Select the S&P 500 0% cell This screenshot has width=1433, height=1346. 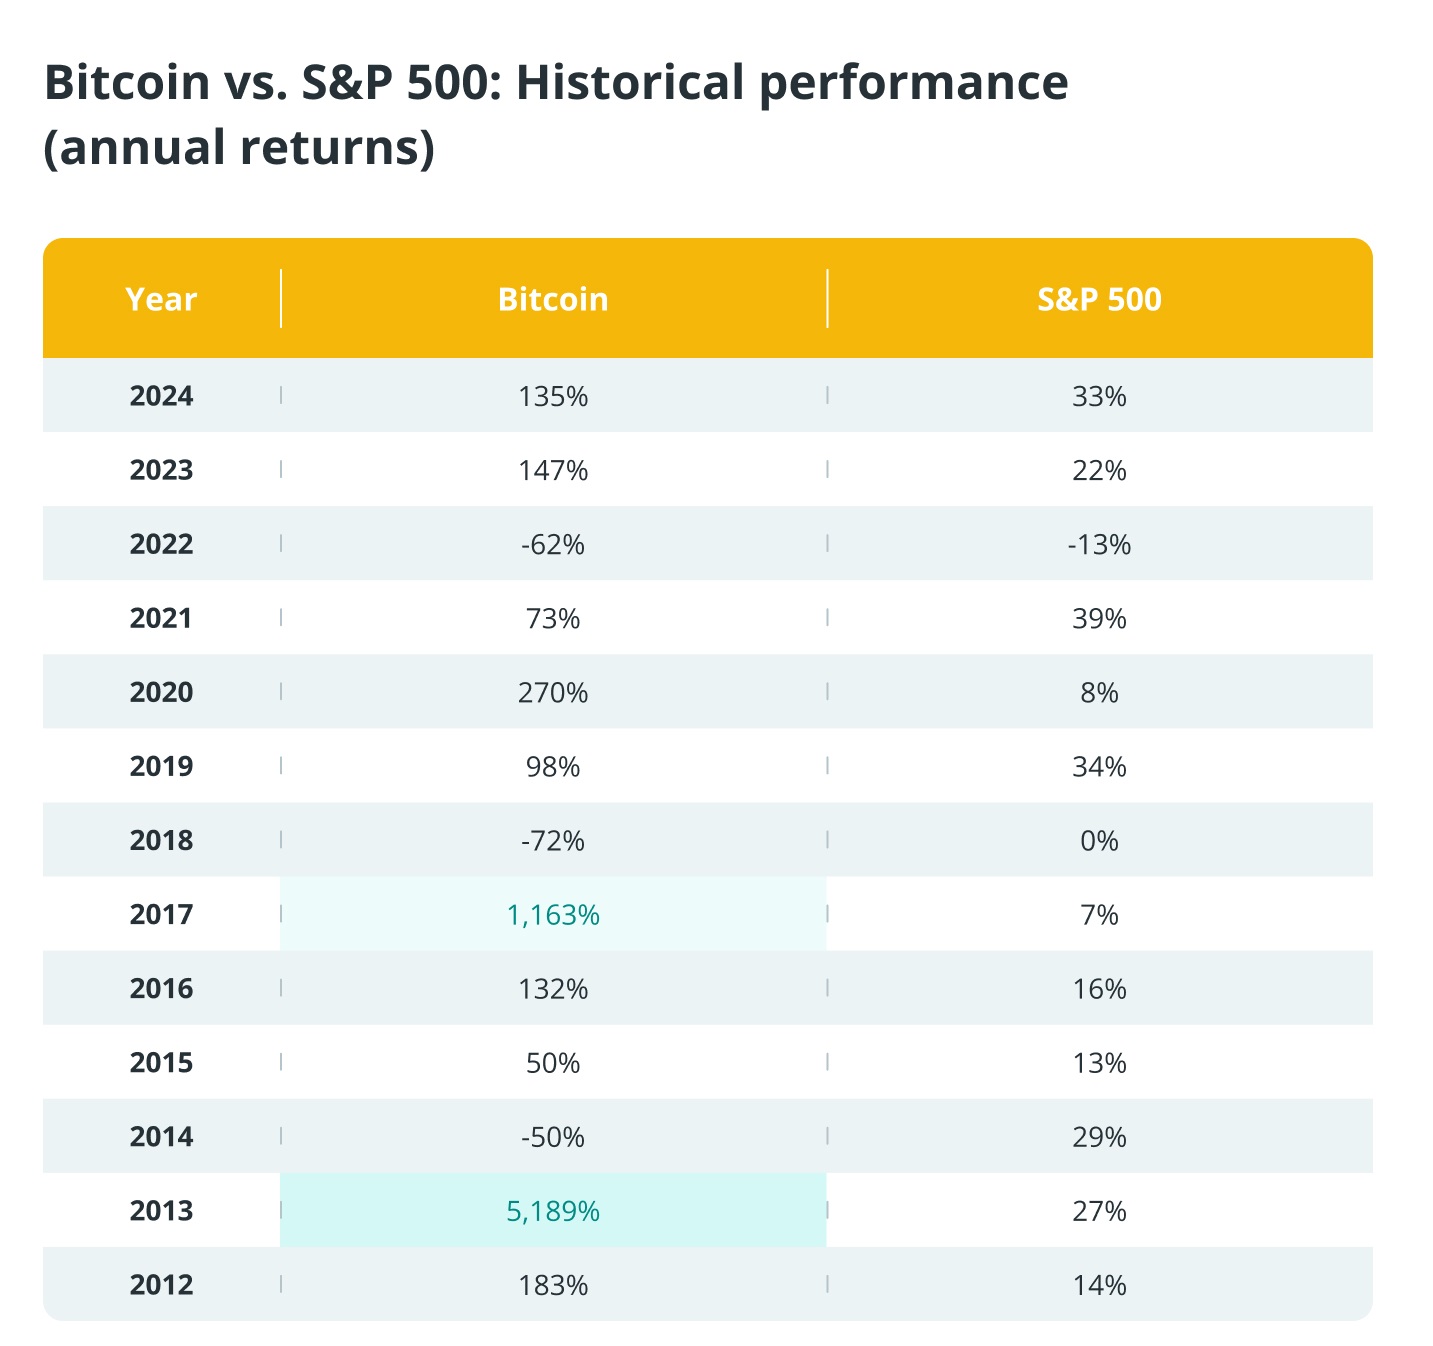[x=1099, y=841]
